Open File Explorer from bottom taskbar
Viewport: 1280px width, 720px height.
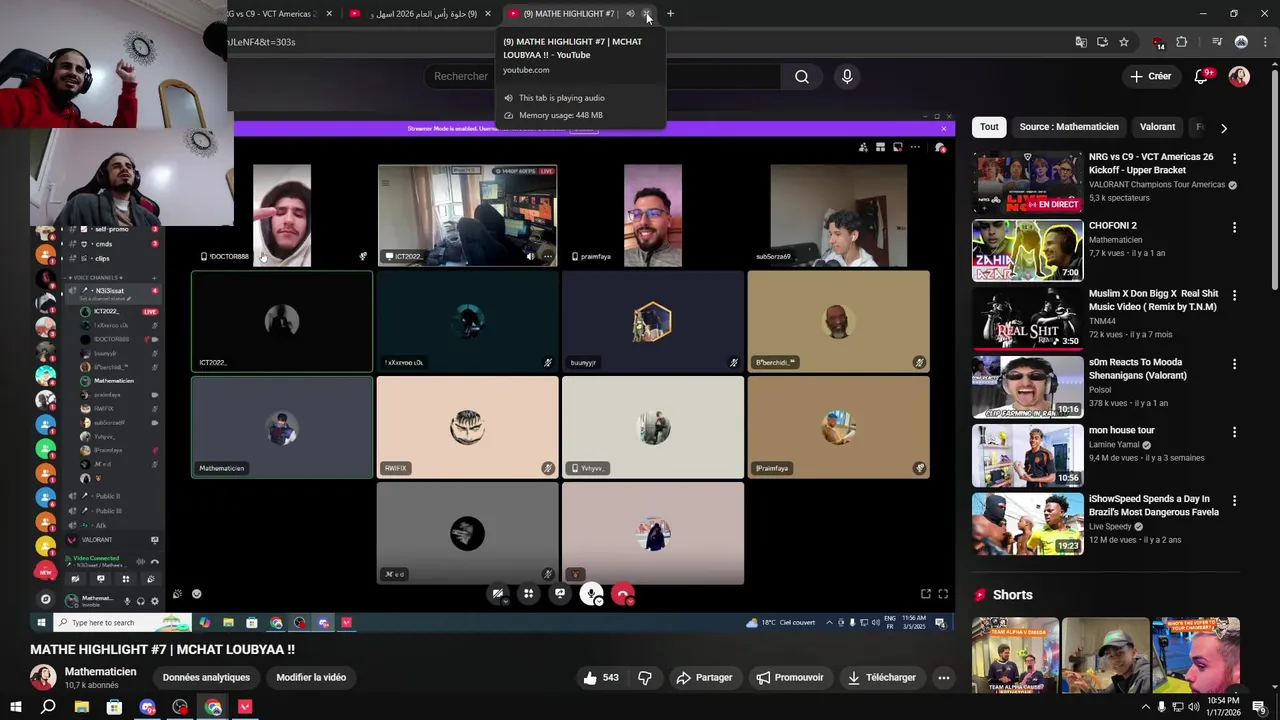tap(81, 707)
